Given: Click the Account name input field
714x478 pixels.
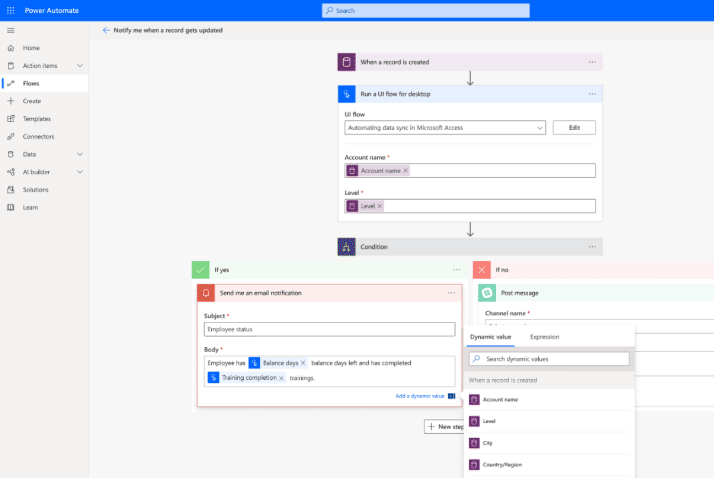Looking at the screenshot, I should [x=470, y=171].
